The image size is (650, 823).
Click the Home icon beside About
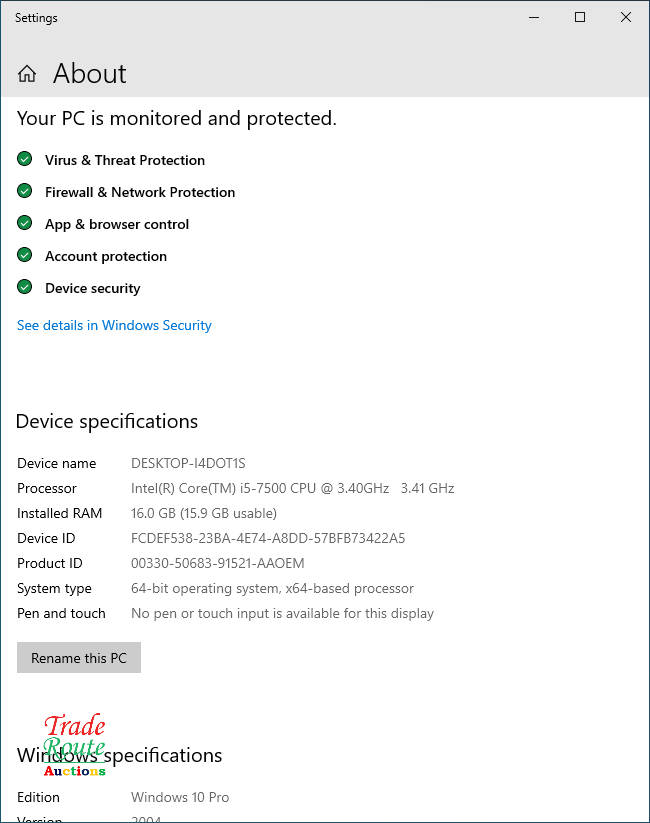pos(27,74)
